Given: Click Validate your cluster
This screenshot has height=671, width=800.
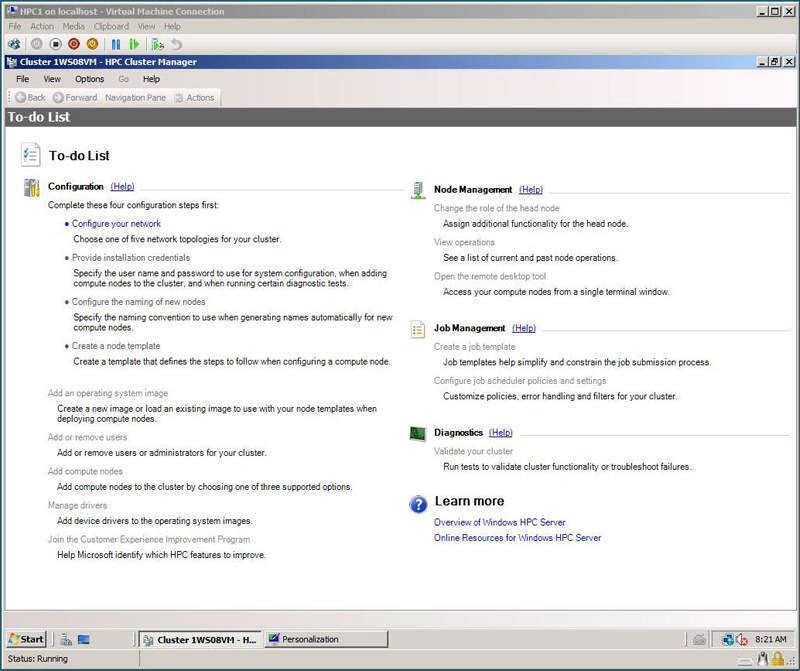Looking at the screenshot, I should pyautogui.click(x=473, y=451).
